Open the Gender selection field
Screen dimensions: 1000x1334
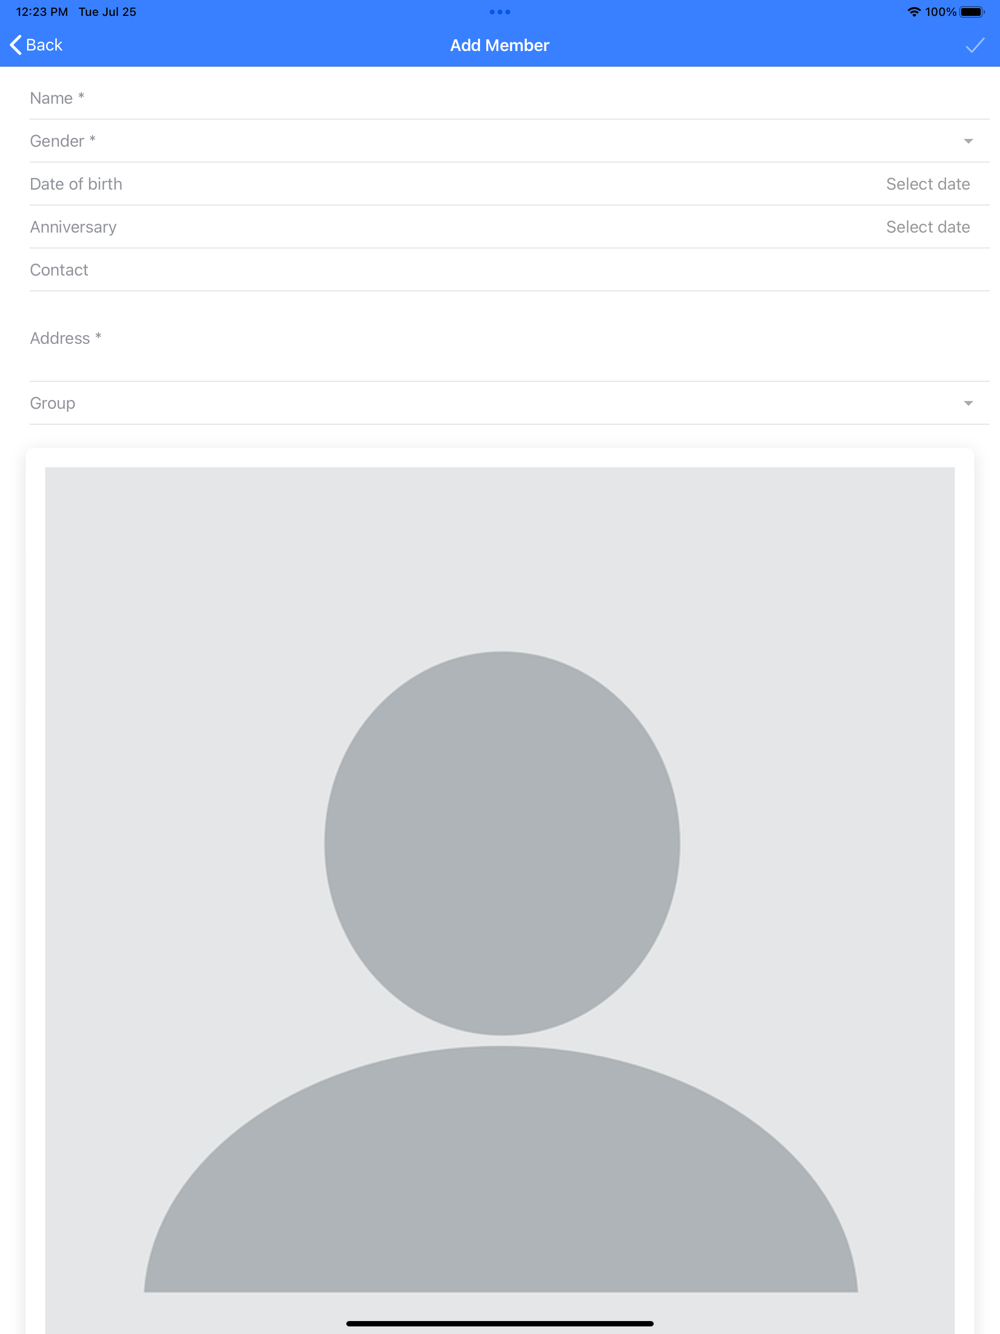click(509, 141)
